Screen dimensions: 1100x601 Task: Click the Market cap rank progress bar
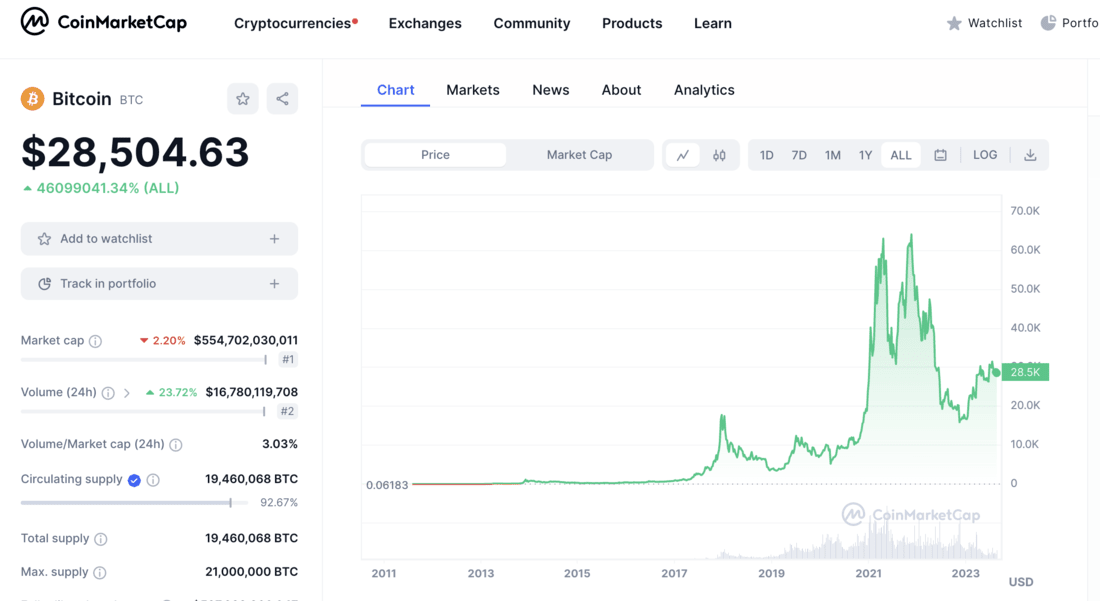pos(144,360)
